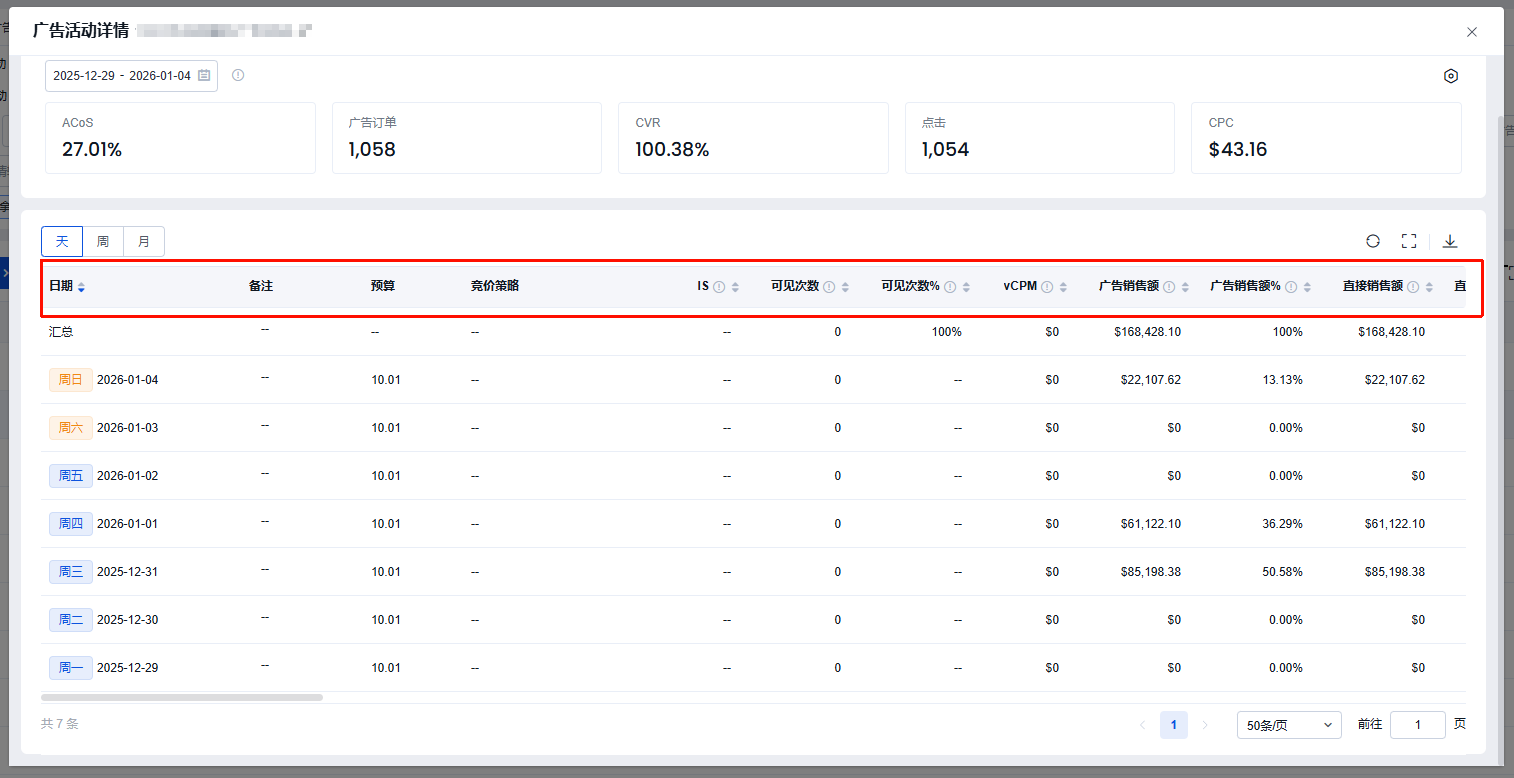Download the table data
The image size is (1514, 778).
[1450, 241]
